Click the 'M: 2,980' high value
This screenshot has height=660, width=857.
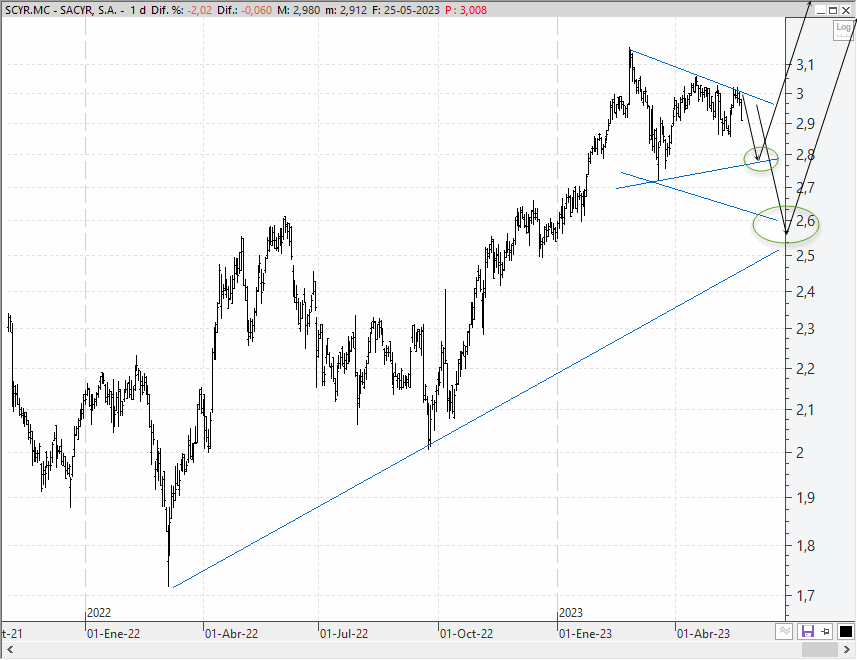tap(298, 10)
